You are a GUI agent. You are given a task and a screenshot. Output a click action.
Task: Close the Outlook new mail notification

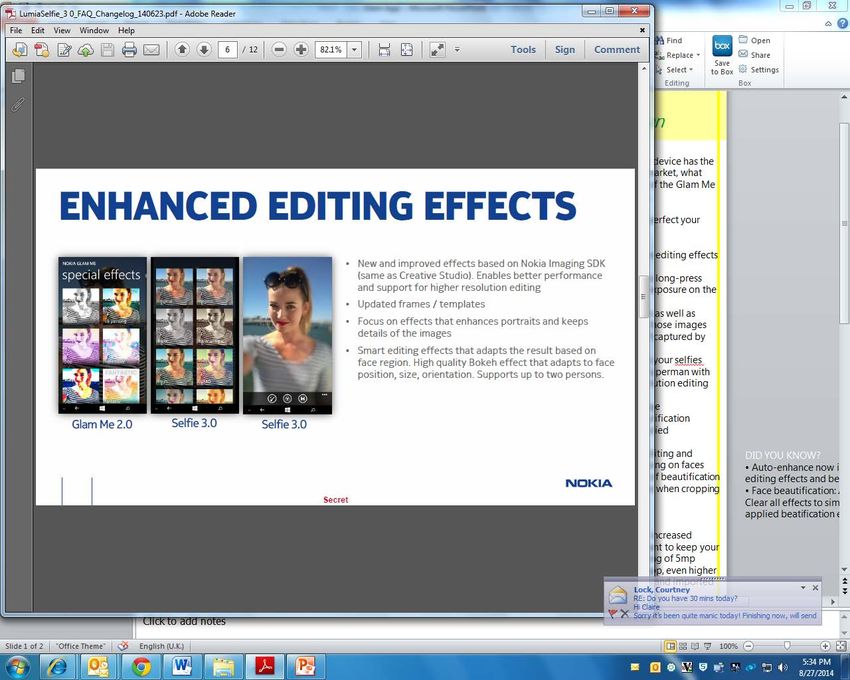tap(815, 588)
